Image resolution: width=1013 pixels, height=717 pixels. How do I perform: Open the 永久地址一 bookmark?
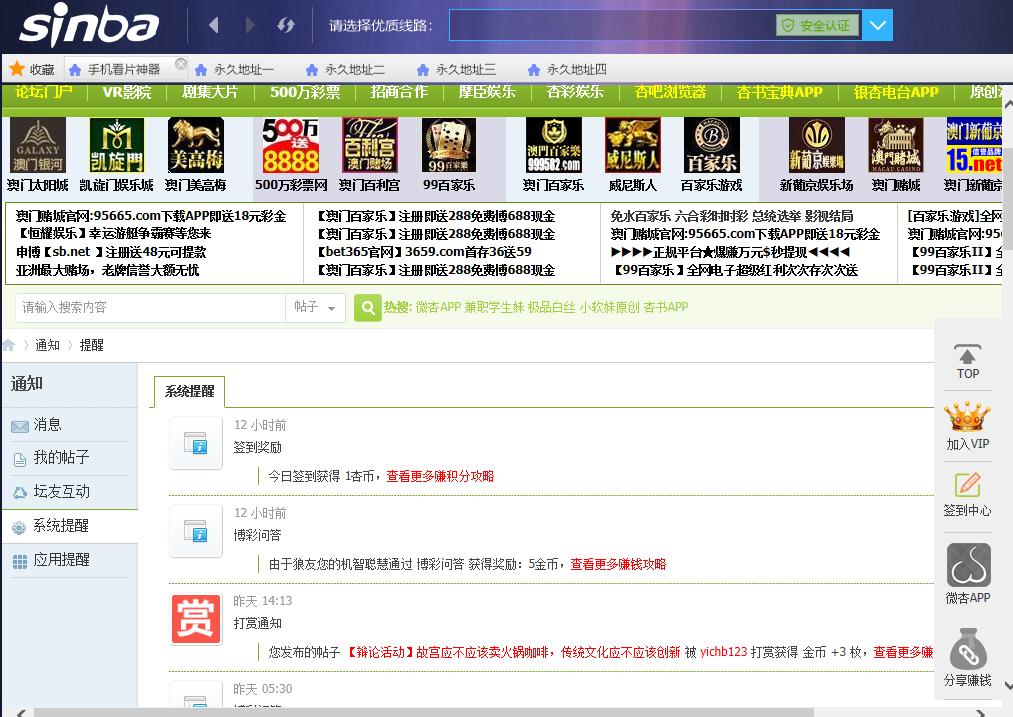point(235,69)
